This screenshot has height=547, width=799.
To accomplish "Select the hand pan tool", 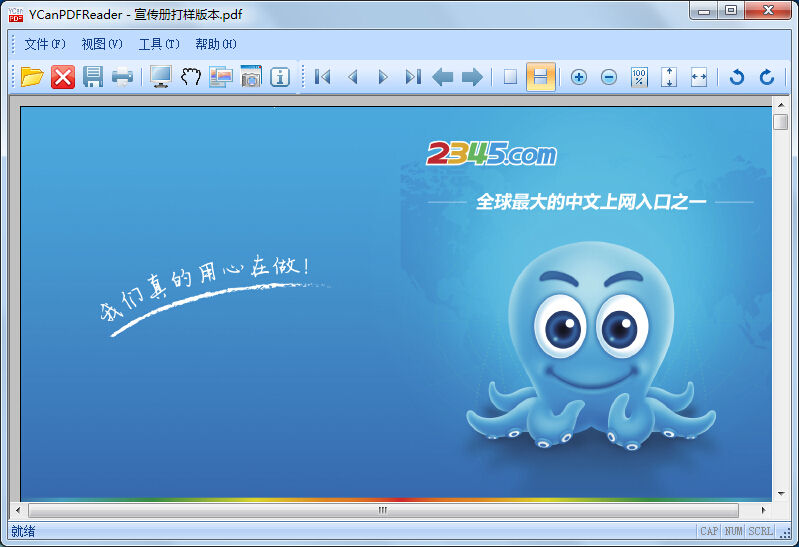I will click(x=191, y=77).
